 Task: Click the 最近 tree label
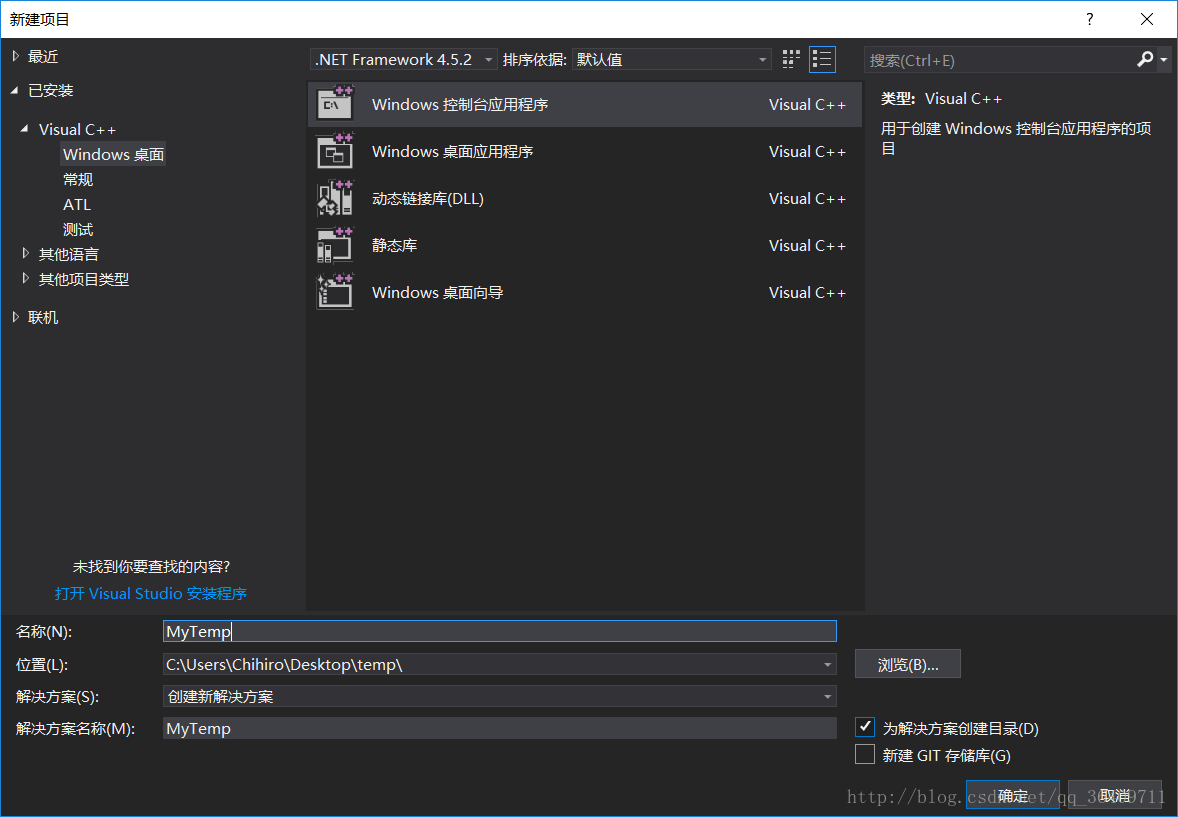[43, 56]
